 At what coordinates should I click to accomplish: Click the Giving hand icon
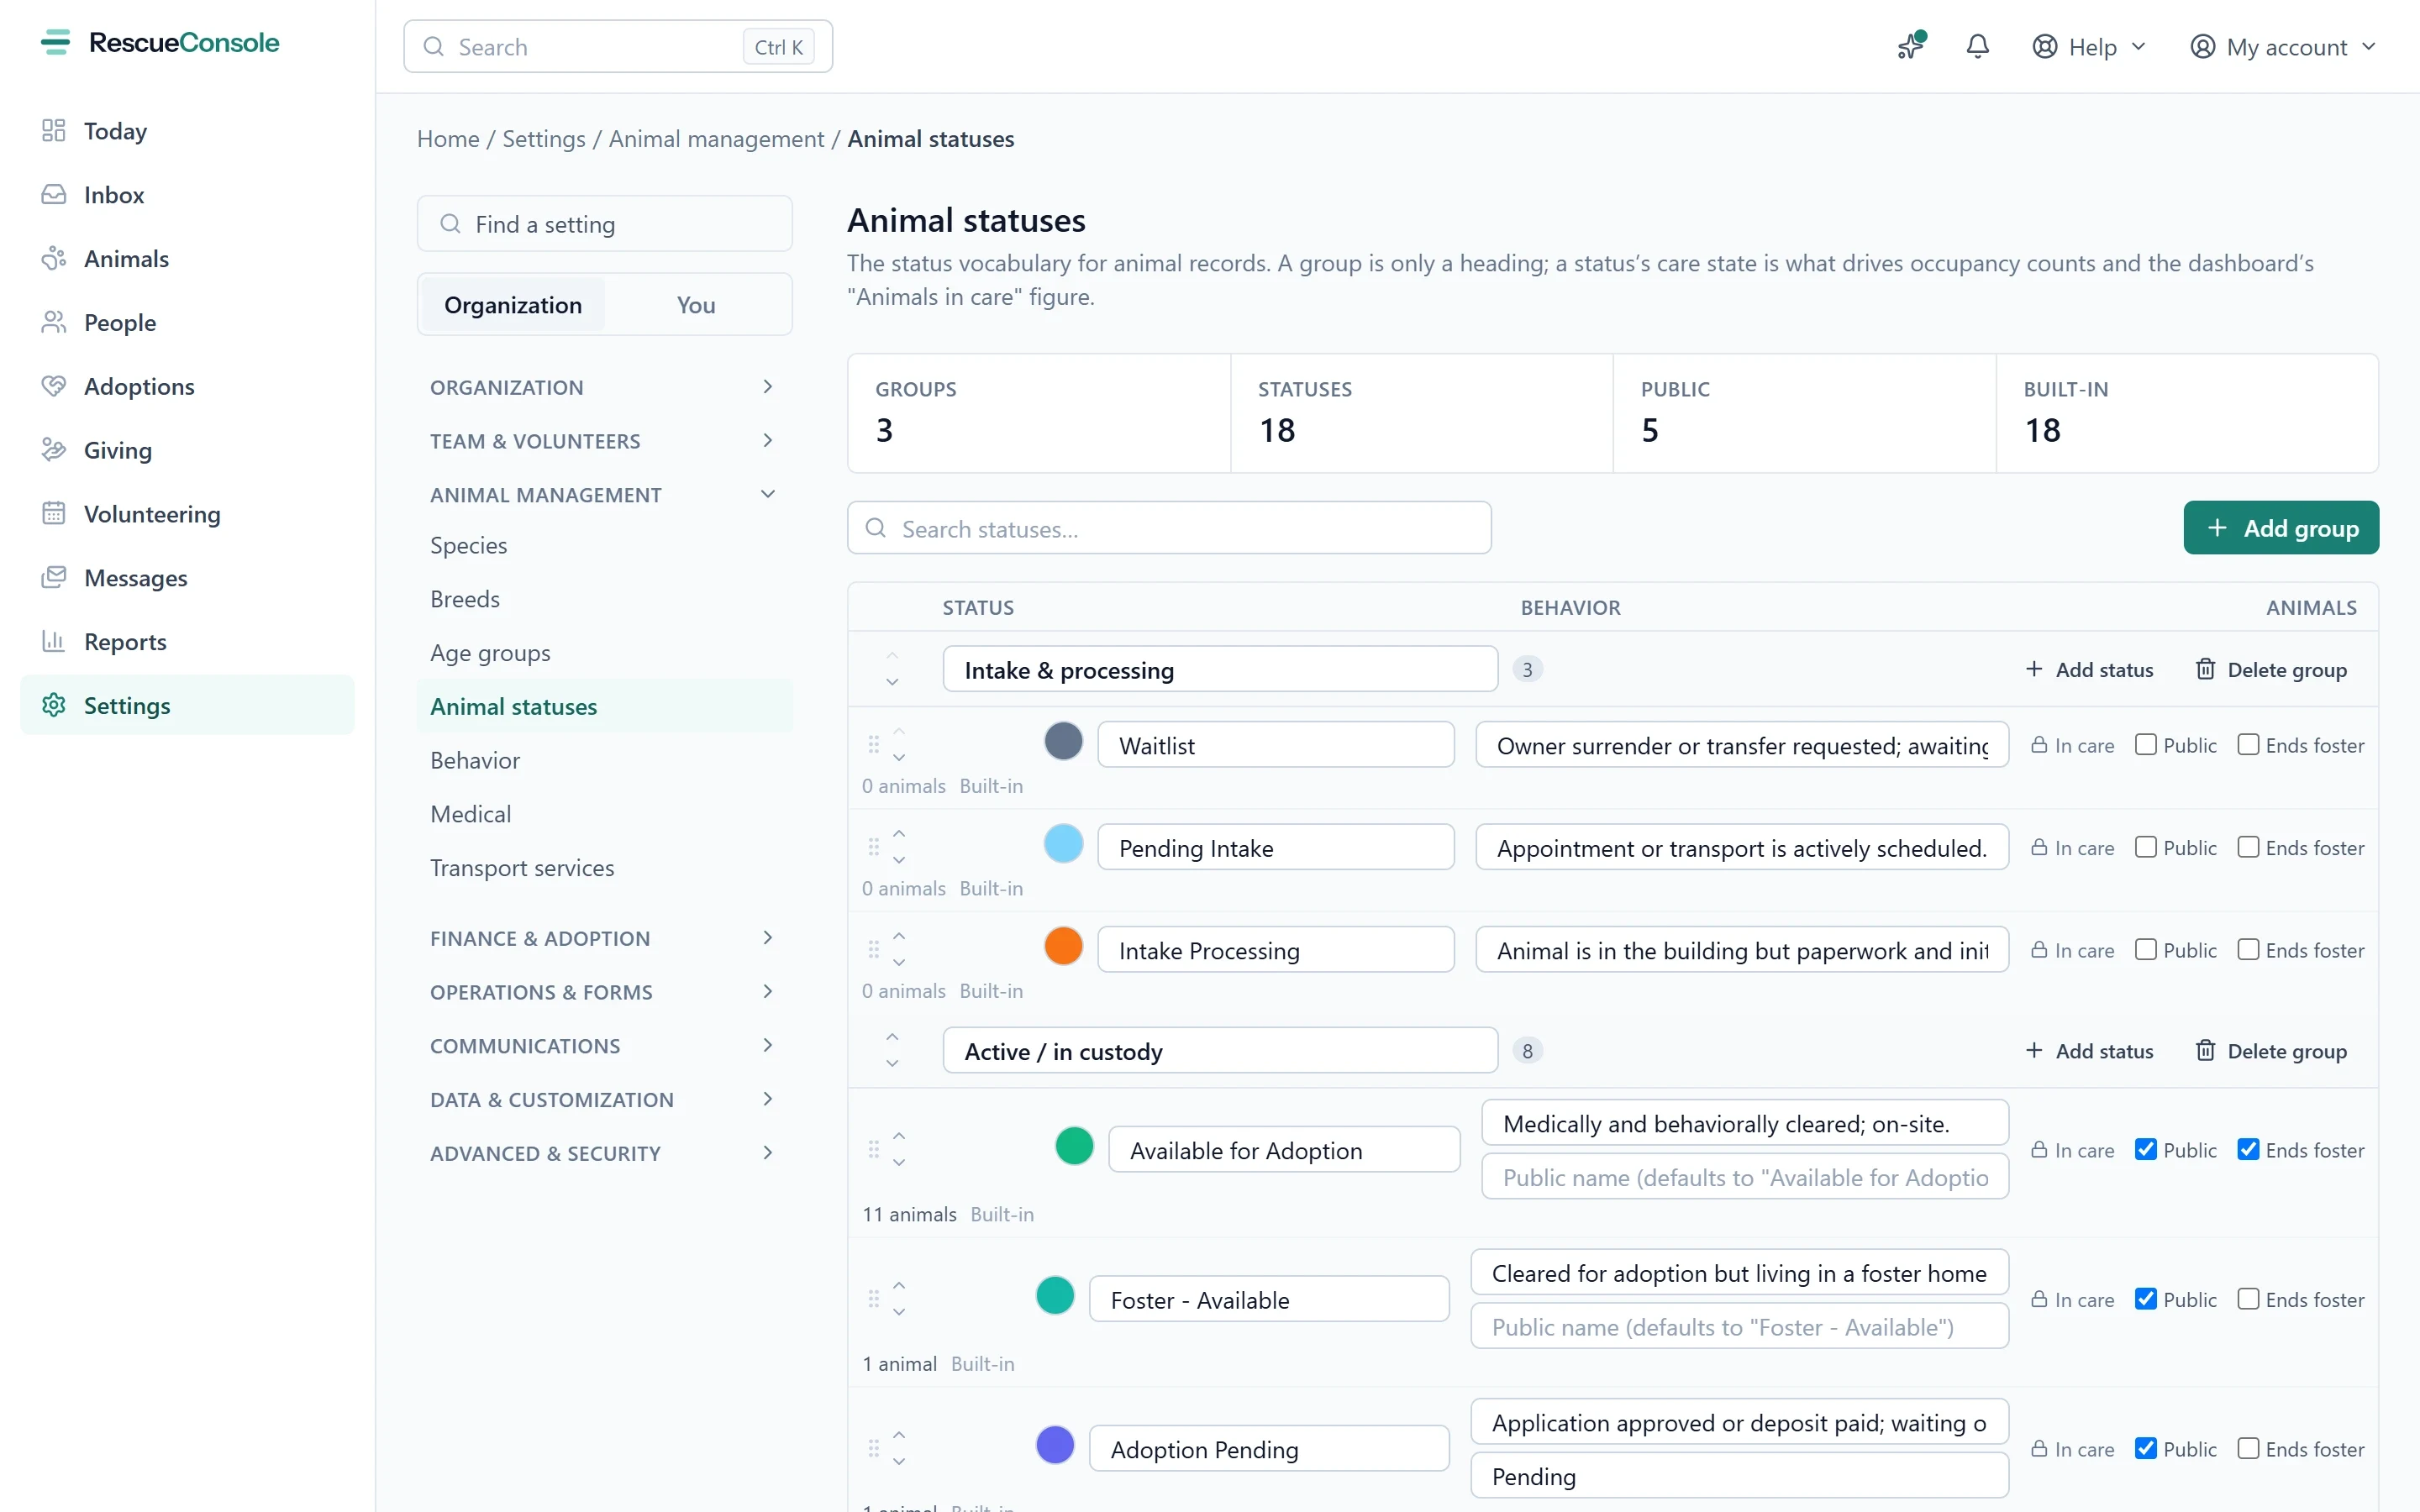pos(53,450)
